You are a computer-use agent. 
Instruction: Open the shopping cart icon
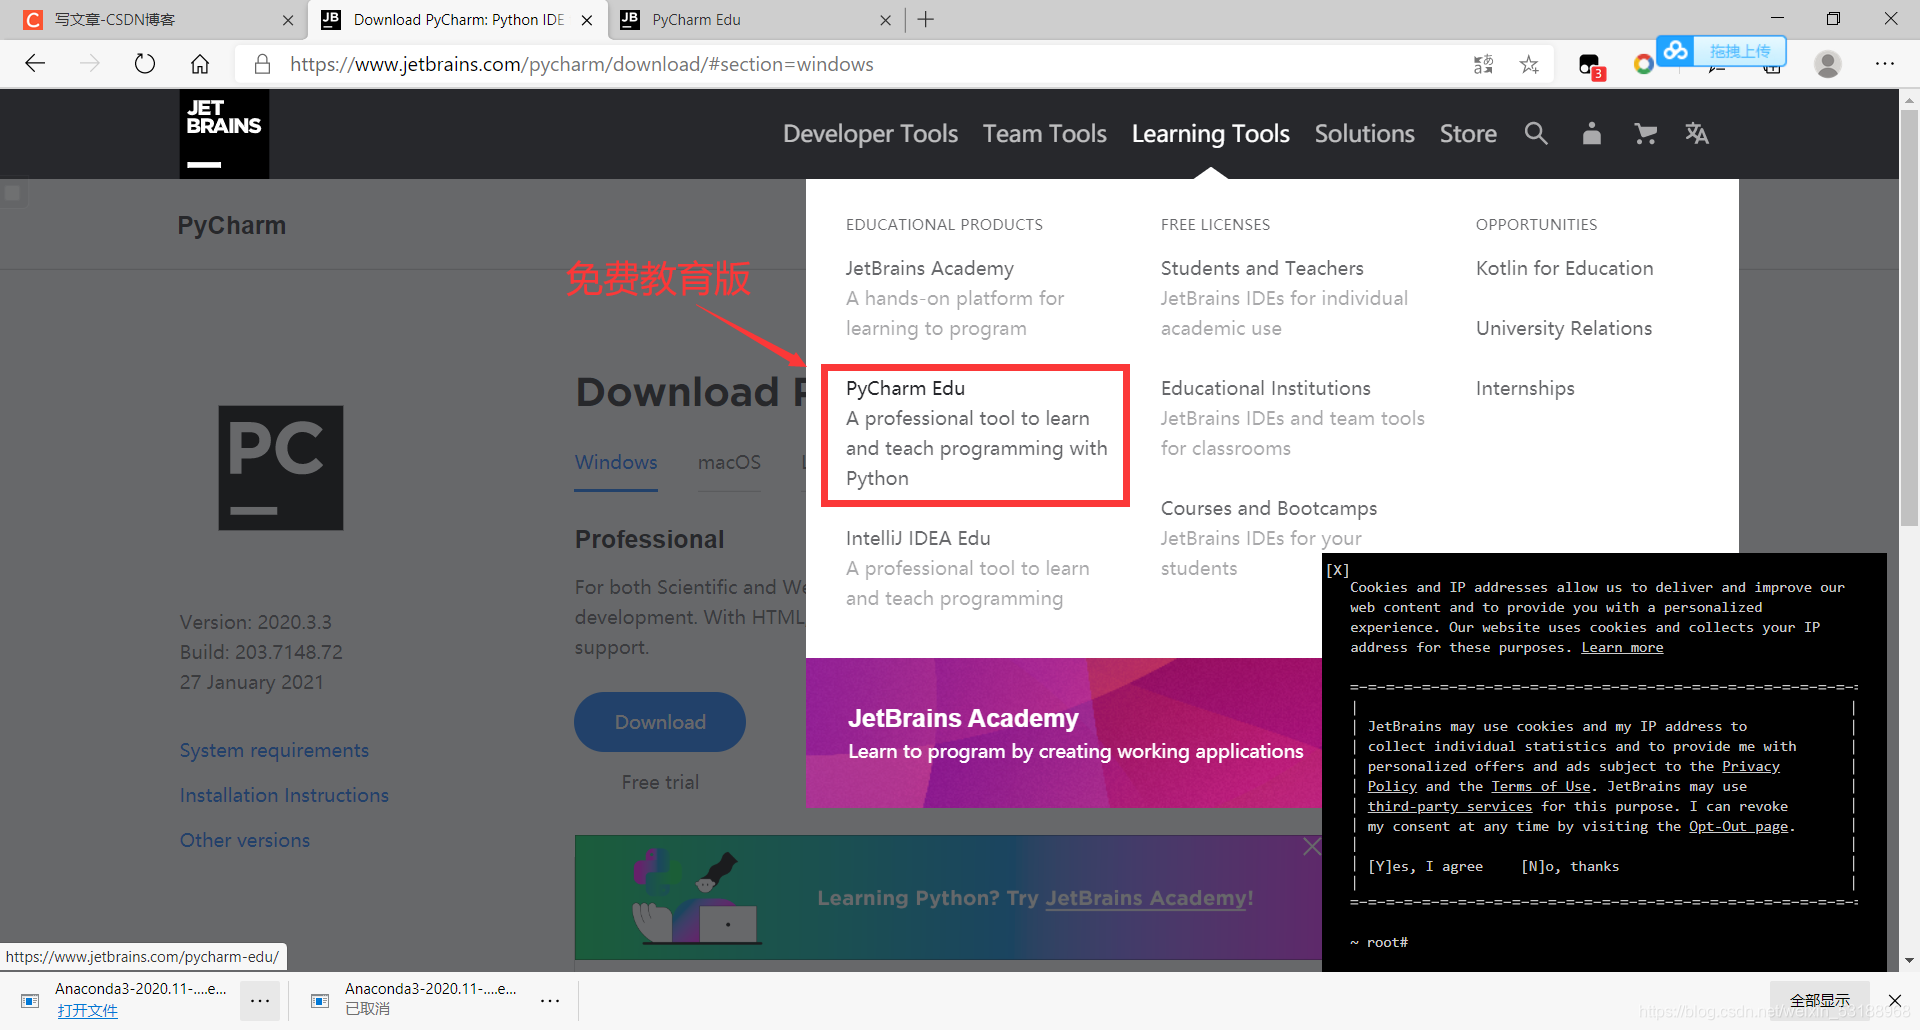pyautogui.click(x=1645, y=133)
